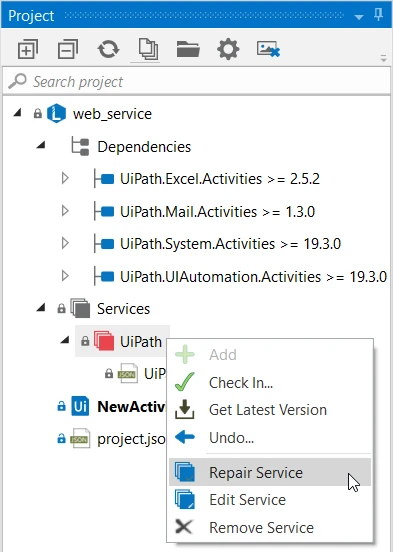This screenshot has width=393, height=552.
Task: Expand UiPath.Excel.Activities dependency
Action: (65, 178)
